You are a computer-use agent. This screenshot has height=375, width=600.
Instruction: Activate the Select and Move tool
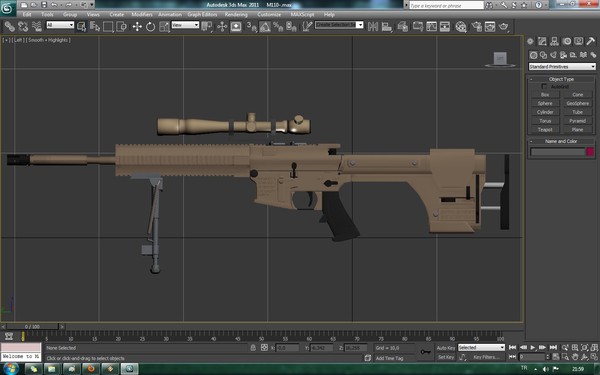[137, 26]
